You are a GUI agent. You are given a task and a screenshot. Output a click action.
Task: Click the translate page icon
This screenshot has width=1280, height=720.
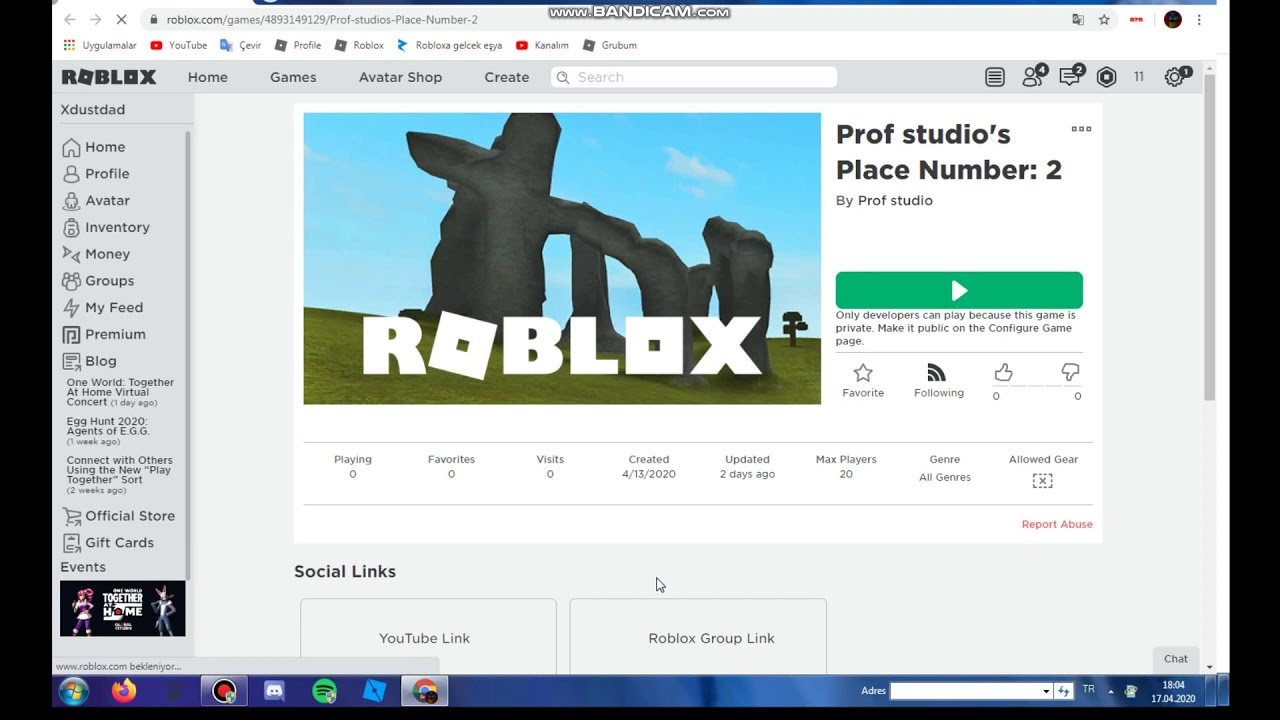[1078, 19]
